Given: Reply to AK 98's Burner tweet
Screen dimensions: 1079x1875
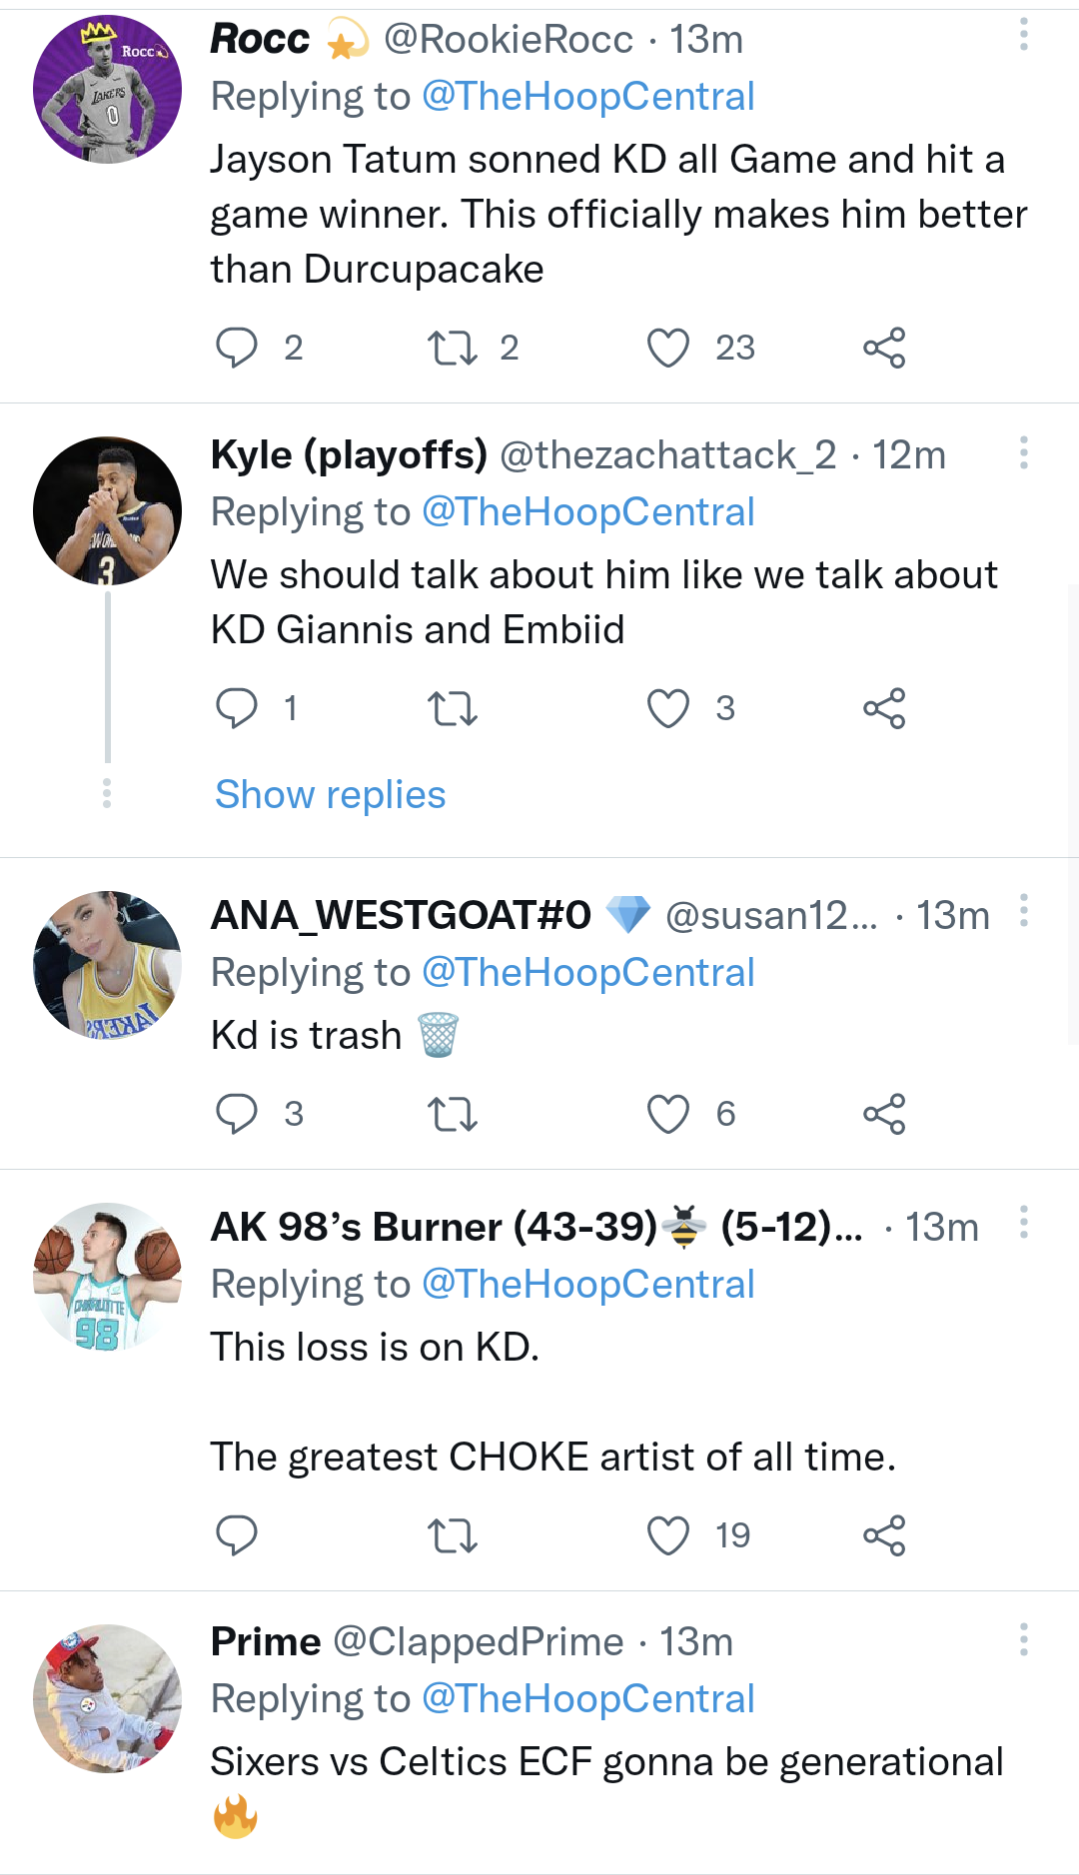Looking at the screenshot, I should [x=237, y=1536].
